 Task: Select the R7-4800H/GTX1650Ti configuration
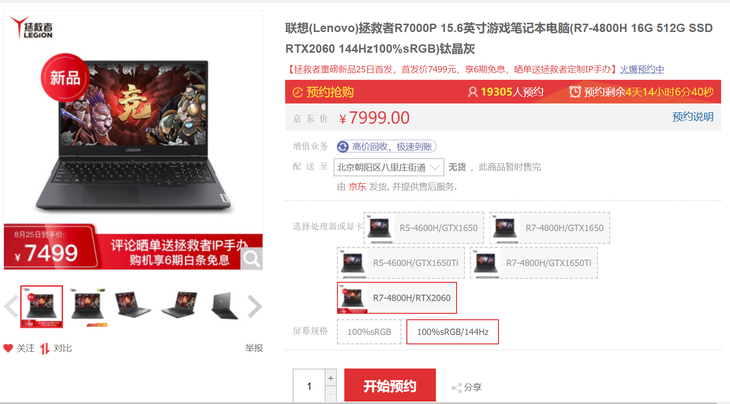click(x=534, y=263)
